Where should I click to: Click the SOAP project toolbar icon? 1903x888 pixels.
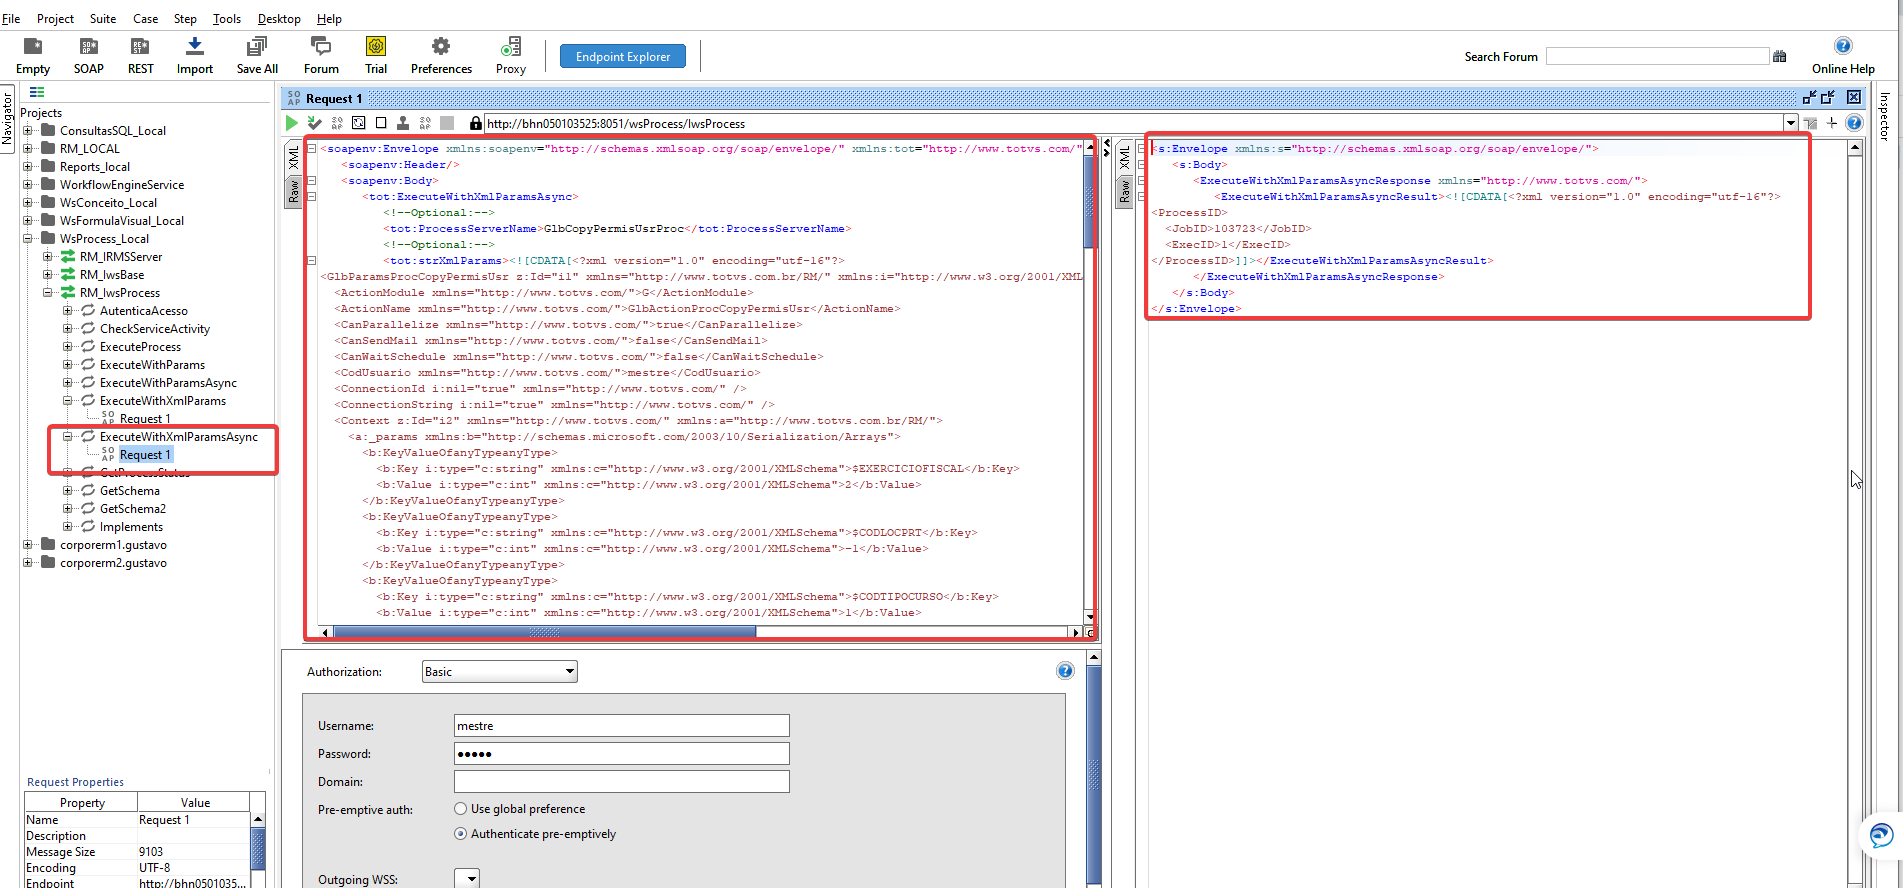coord(88,46)
